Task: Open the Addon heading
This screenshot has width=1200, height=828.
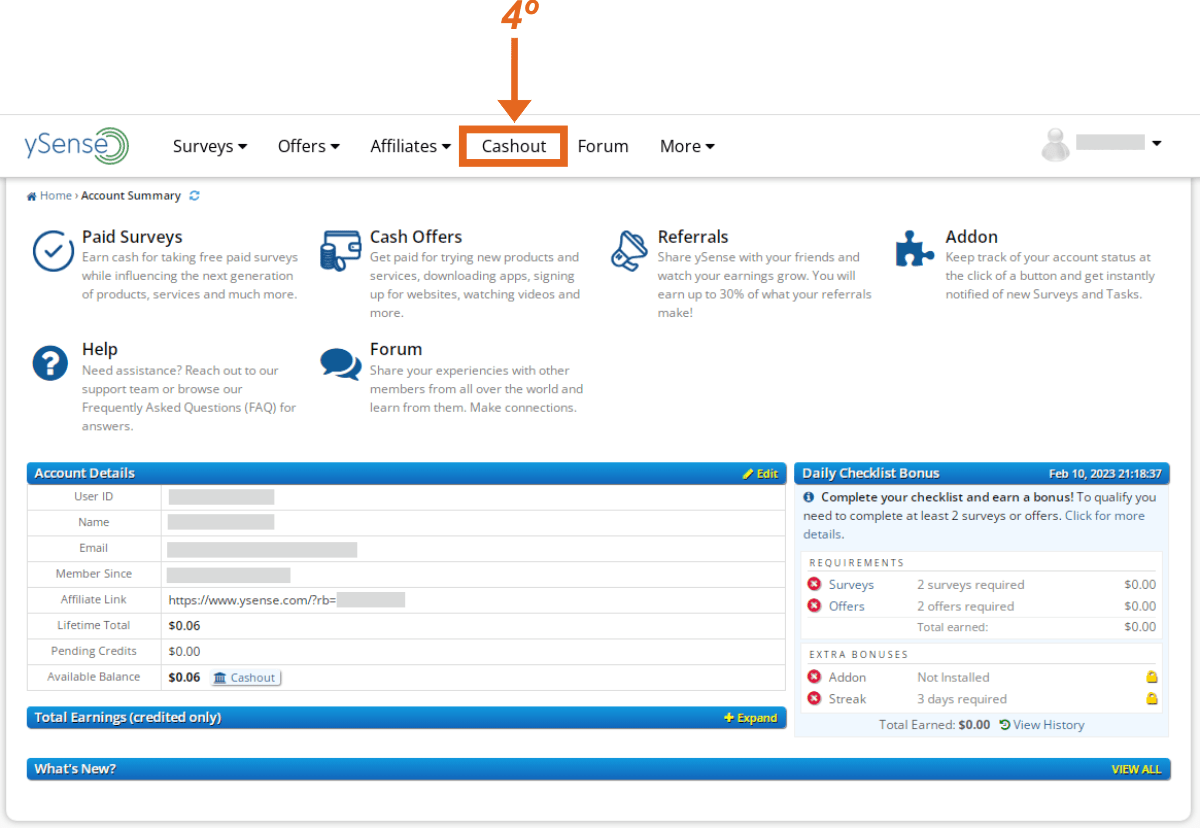Action: point(972,237)
